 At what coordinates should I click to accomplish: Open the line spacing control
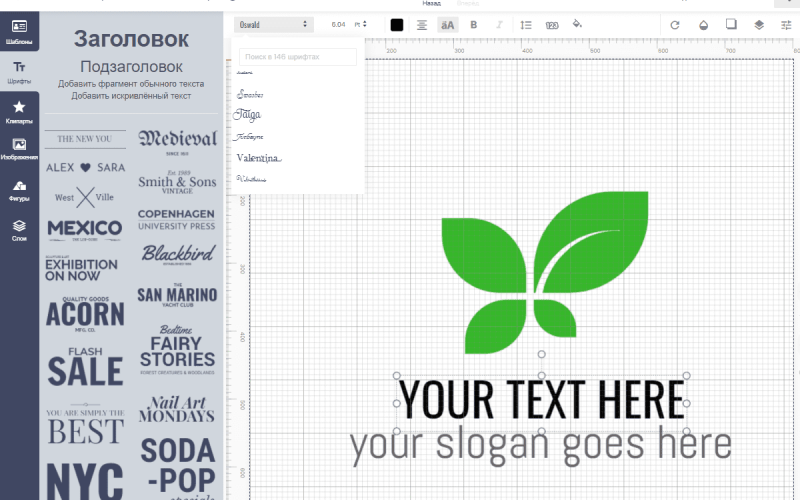point(526,25)
